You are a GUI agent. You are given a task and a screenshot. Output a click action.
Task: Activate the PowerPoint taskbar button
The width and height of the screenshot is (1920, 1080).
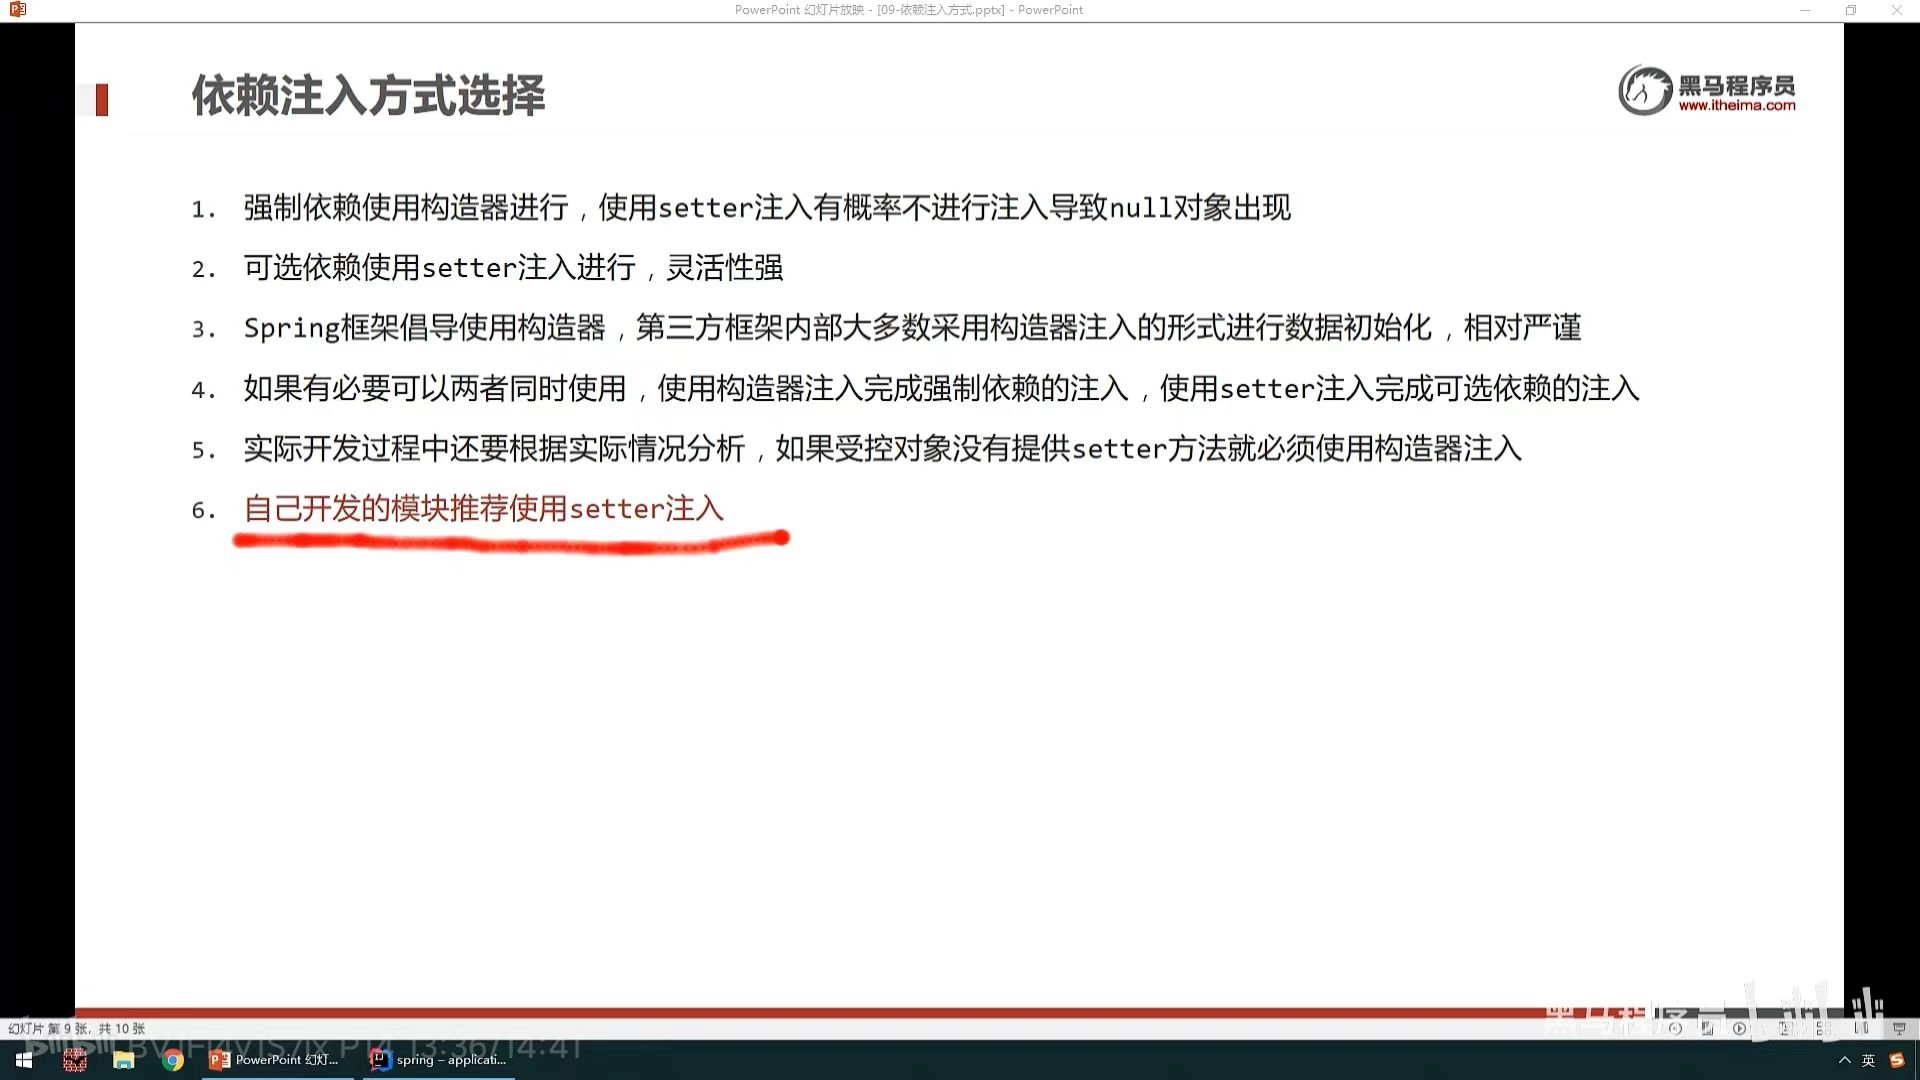(x=275, y=1060)
